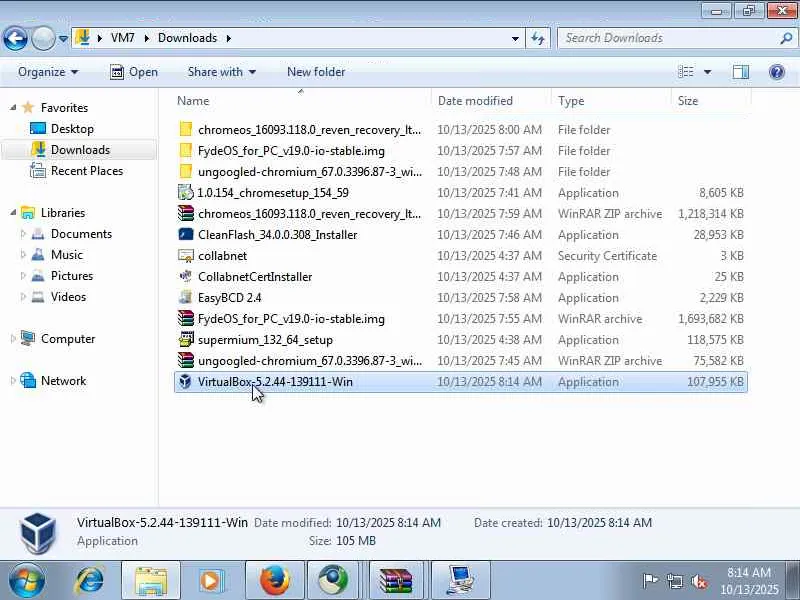This screenshot has height=600, width=800.
Task: Open the recent pages dropdown arrow
Action: [63, 38]
